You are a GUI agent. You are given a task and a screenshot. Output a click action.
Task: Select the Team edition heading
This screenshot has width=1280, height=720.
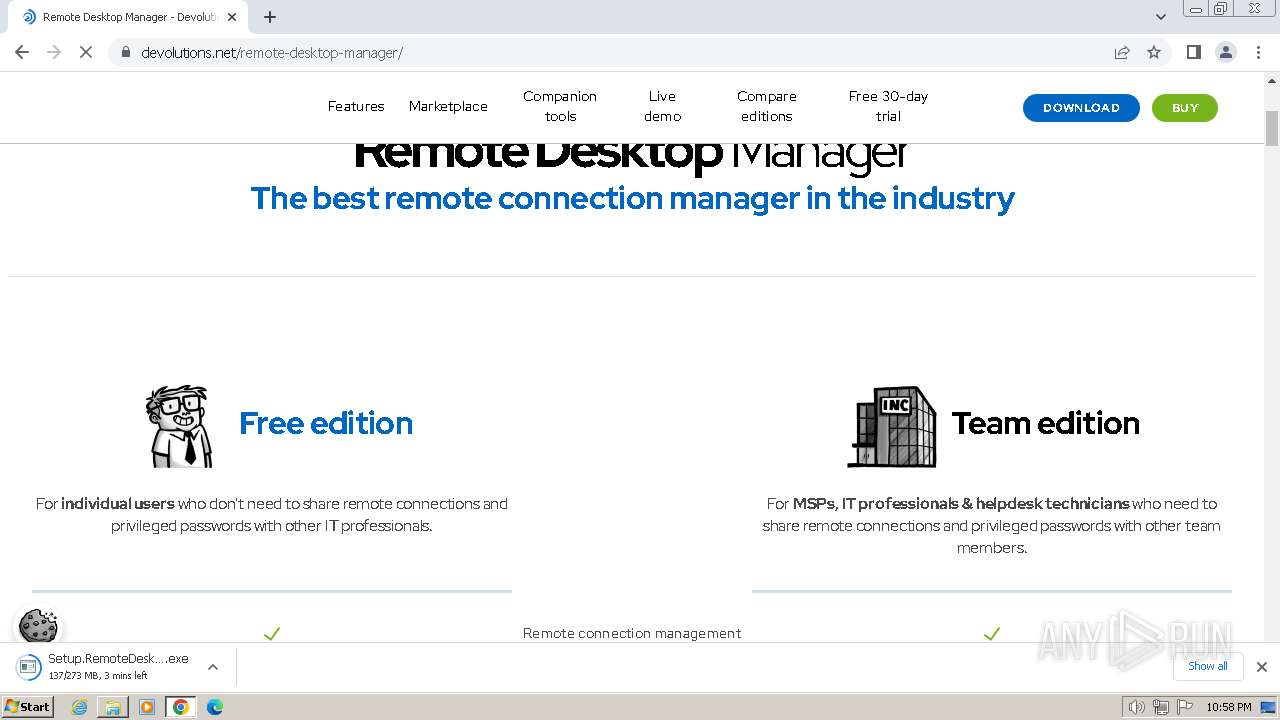[1046, 423]
